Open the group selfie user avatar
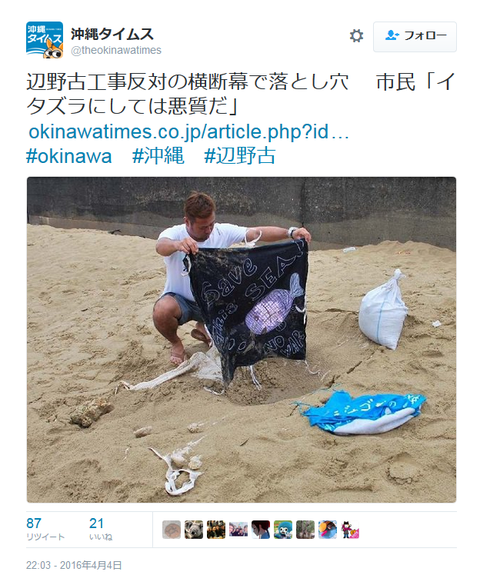The width and height of the screenshot is (480, 575). (239, 530)
